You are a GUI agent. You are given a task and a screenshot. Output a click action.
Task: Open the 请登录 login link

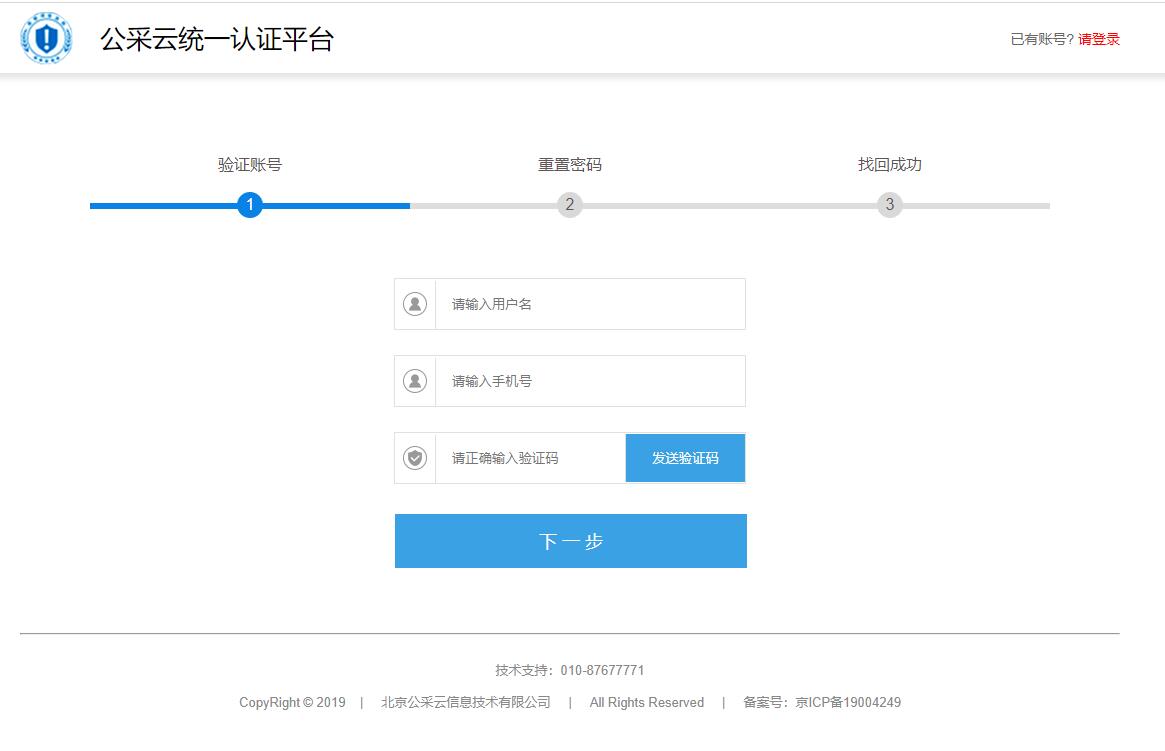click(x=1099, y=39)
